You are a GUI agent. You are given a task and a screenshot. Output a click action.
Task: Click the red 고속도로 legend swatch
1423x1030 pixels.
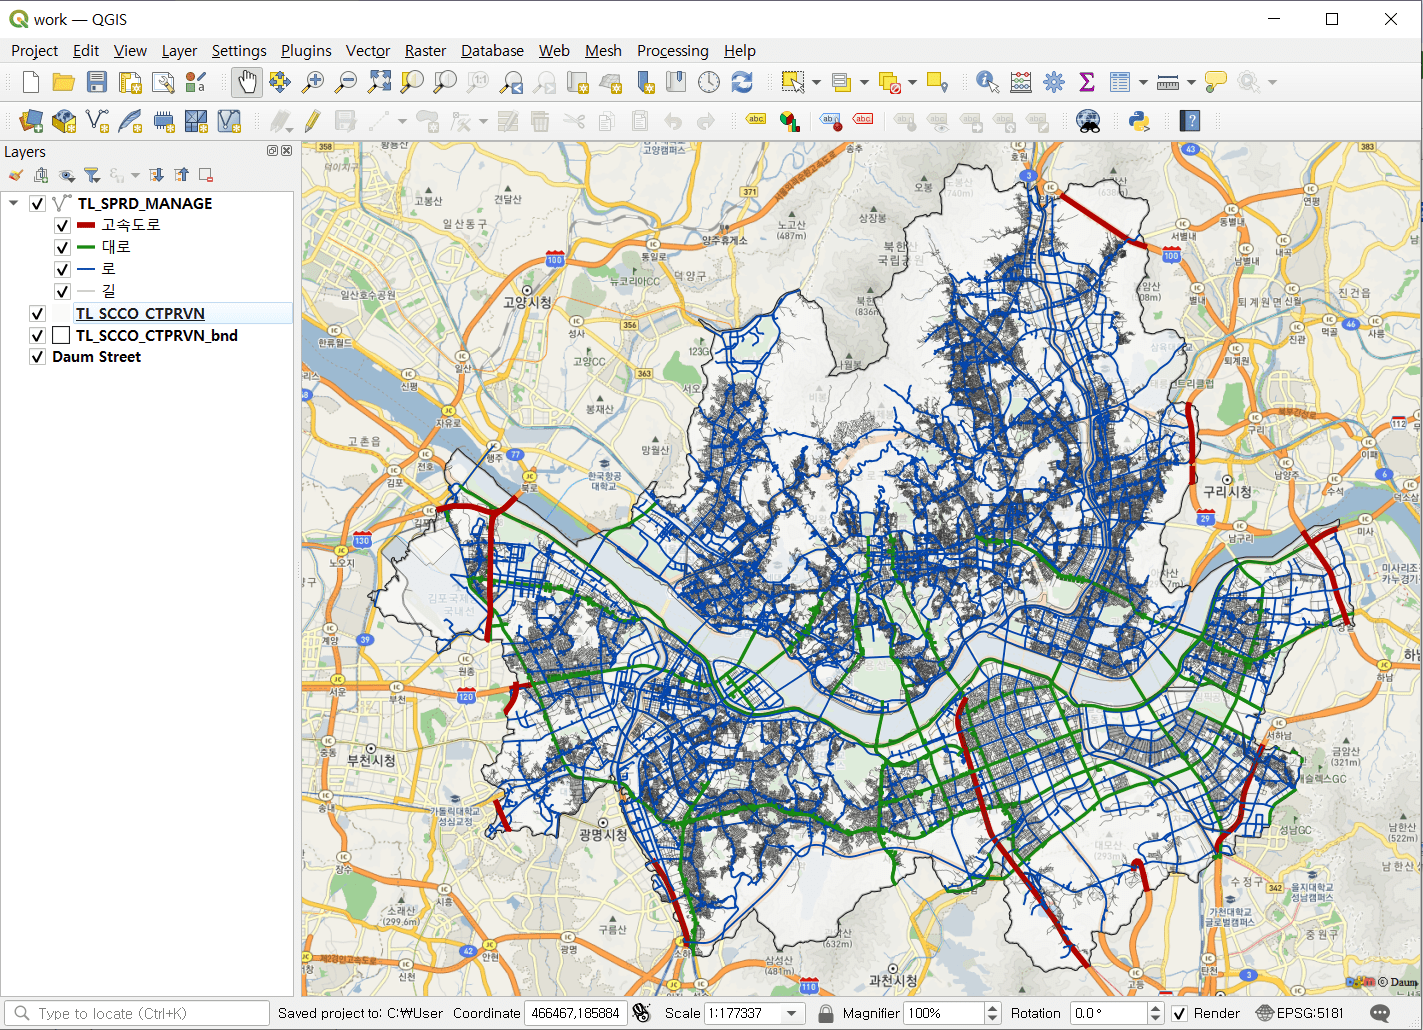coord(86,225)
